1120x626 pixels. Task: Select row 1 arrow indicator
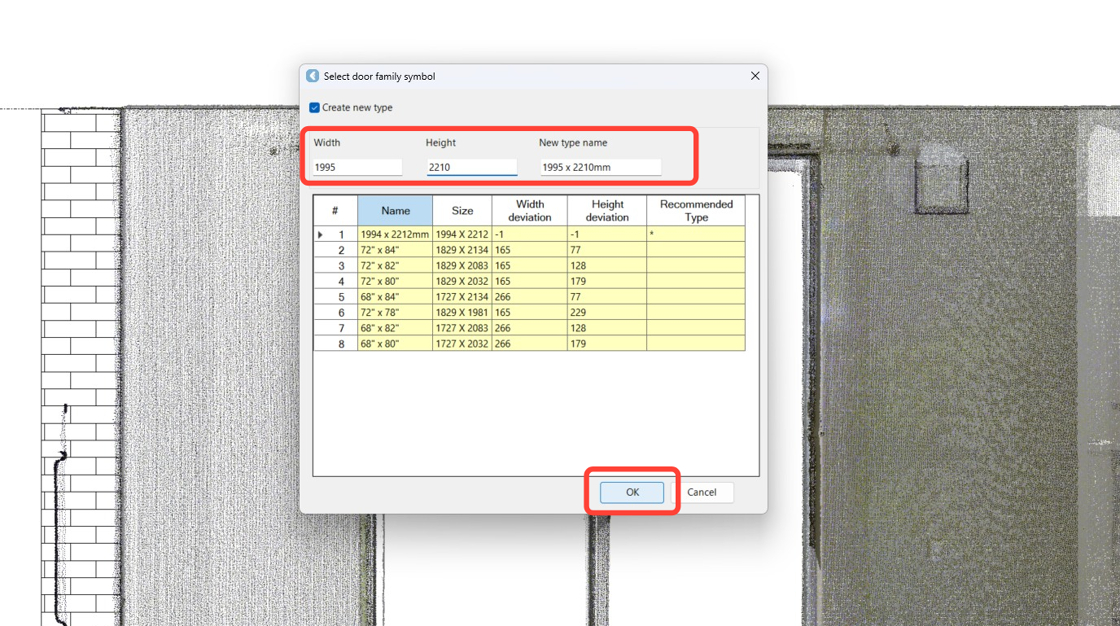click(x=320, y=234)
